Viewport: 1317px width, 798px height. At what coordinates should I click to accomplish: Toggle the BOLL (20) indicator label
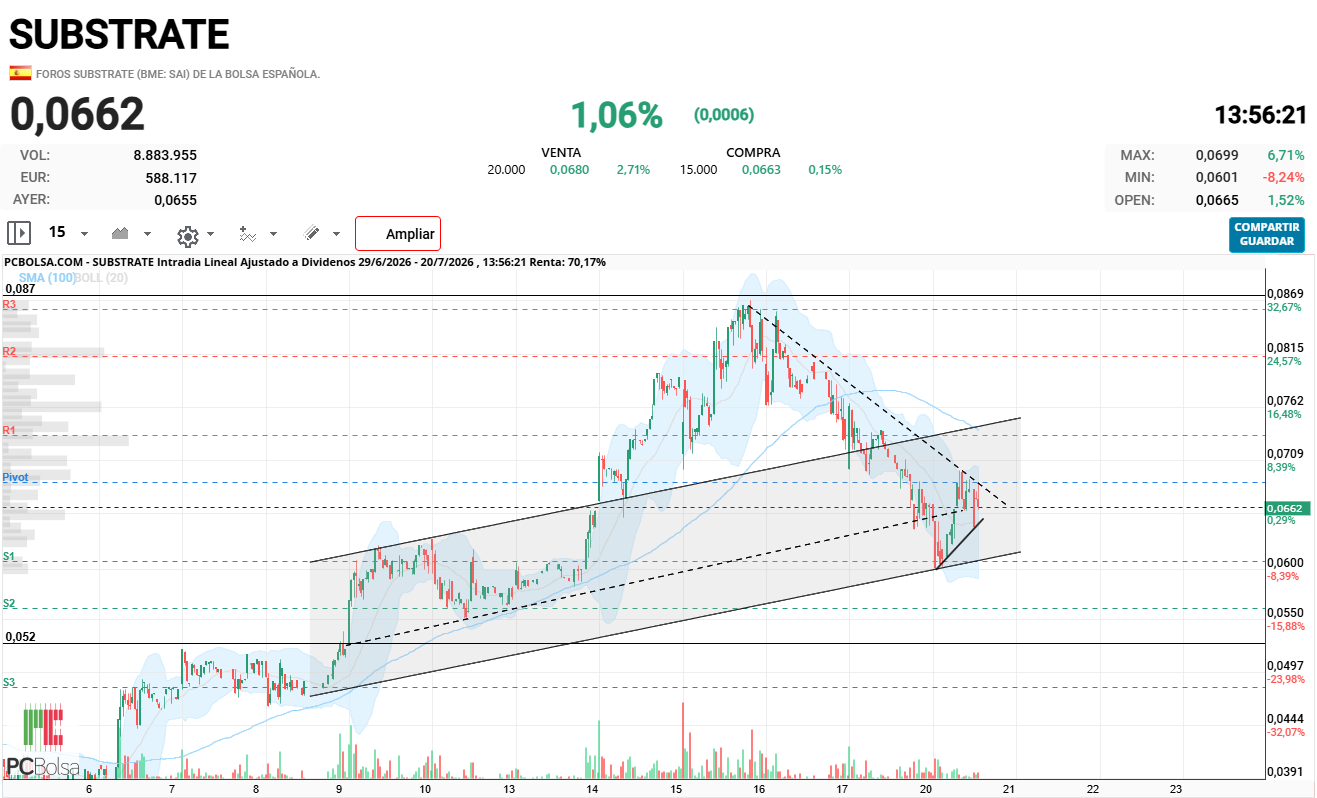pos(101,277)
